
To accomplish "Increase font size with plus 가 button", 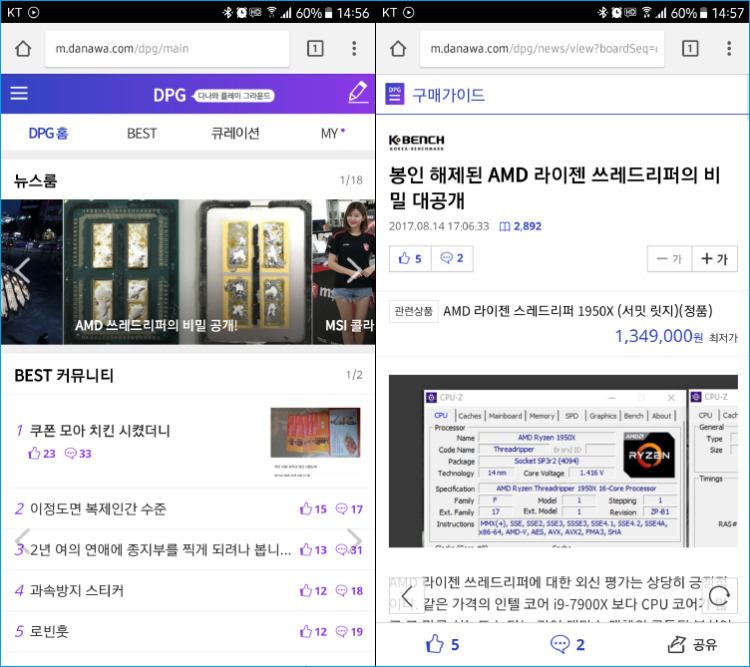I will coord(714,259).
